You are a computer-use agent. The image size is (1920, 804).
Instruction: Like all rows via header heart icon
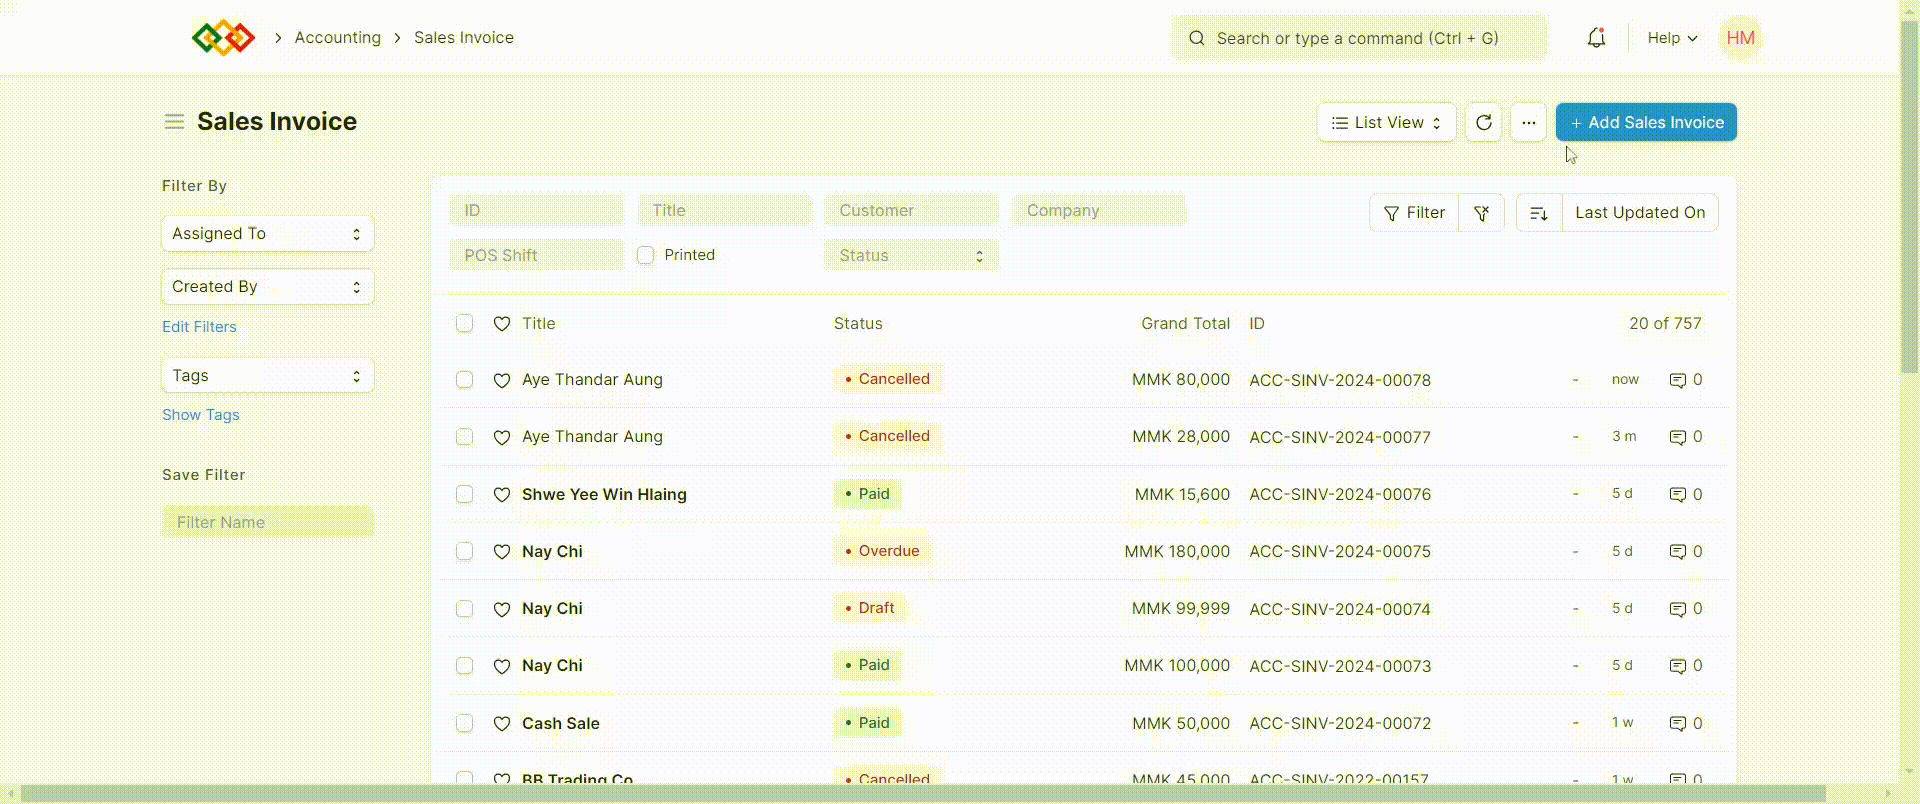(502, 323)
